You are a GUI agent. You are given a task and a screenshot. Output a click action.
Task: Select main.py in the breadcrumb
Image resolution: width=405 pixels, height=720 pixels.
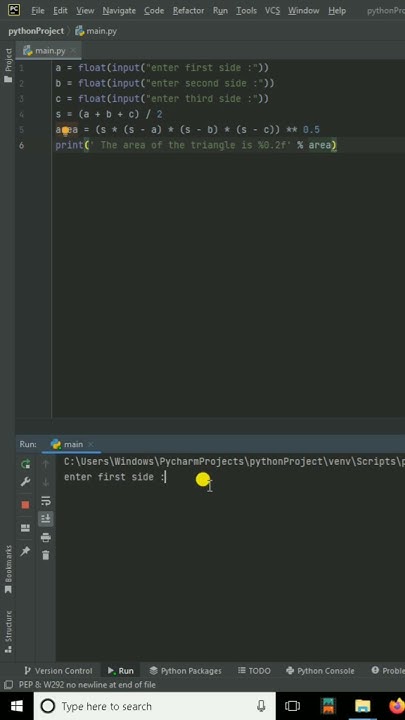point(96,31)
